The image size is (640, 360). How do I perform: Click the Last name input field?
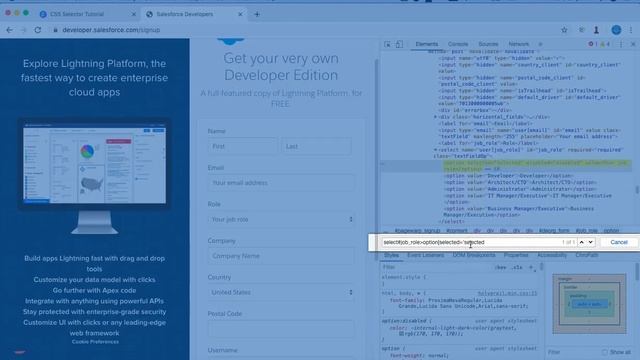click(316, 146)
